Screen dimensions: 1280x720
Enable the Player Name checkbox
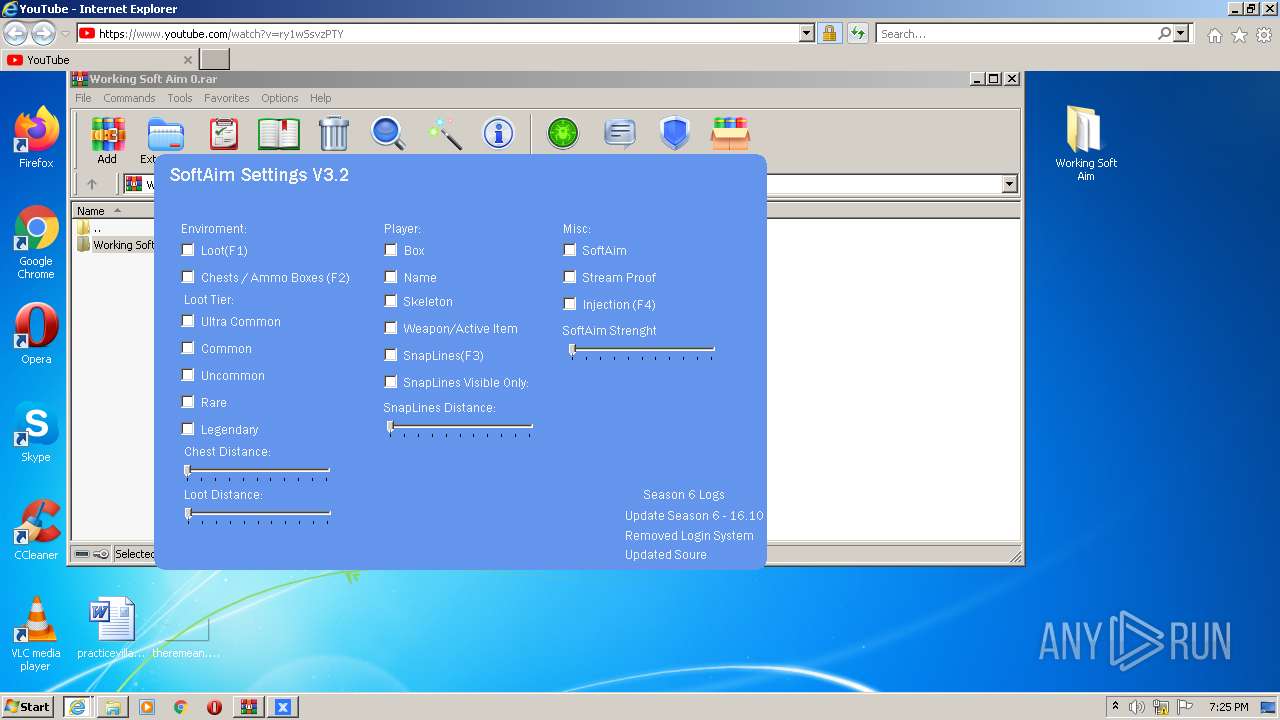391,277
